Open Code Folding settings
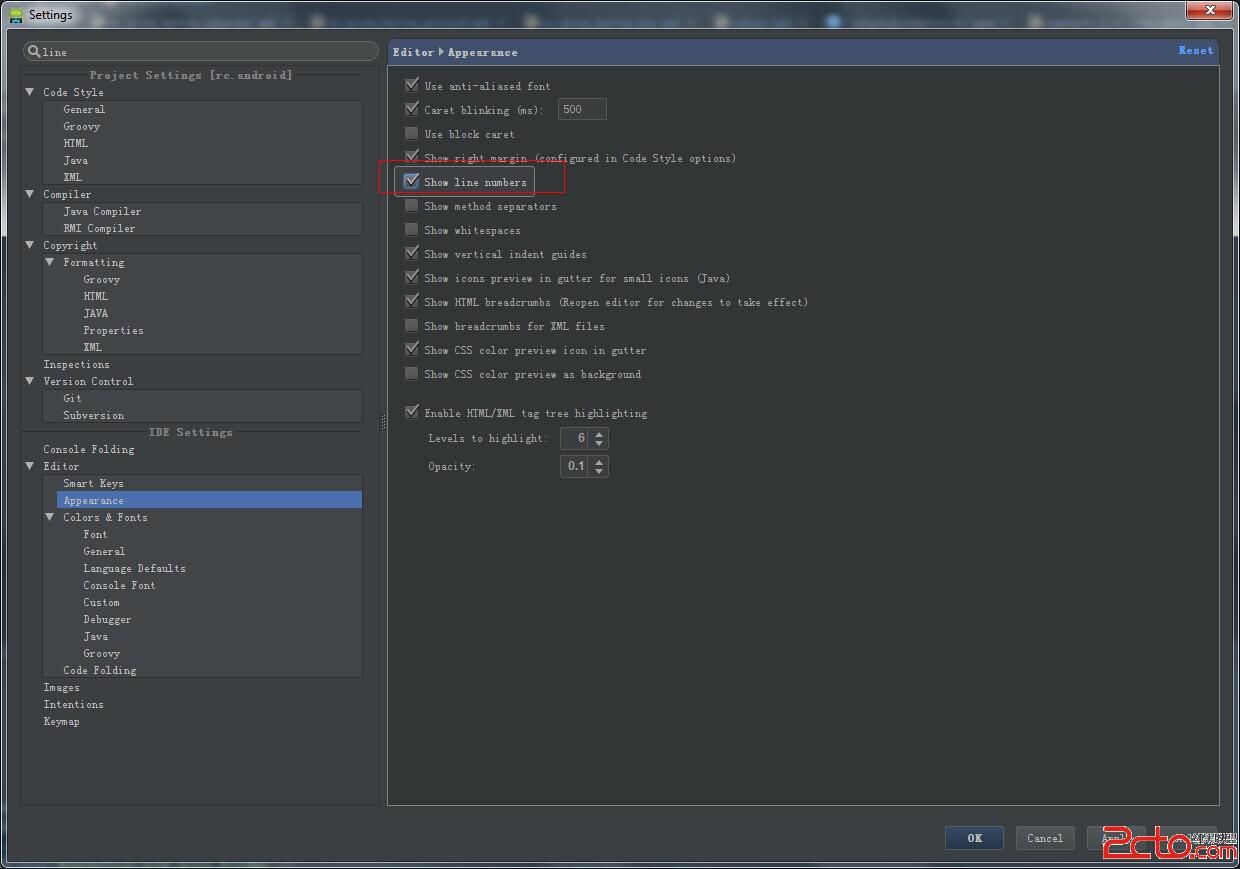The width and height of the screenshot is (1240, 869). click(99, 670)
